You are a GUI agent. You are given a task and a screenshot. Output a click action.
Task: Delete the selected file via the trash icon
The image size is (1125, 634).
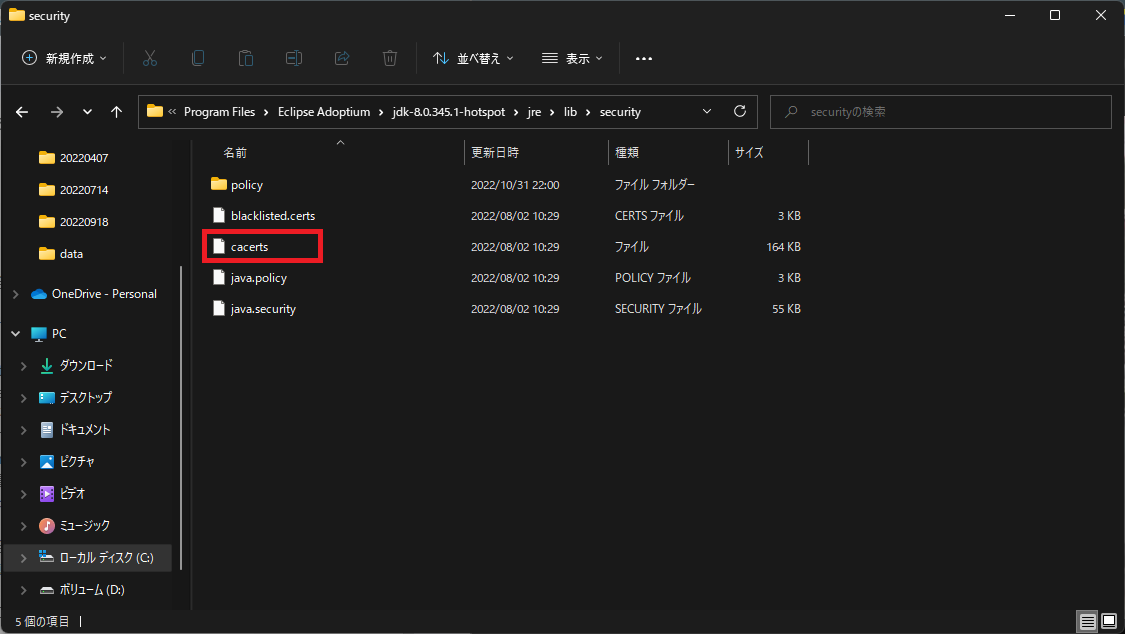pyautogui.click(x=390, y=57)
